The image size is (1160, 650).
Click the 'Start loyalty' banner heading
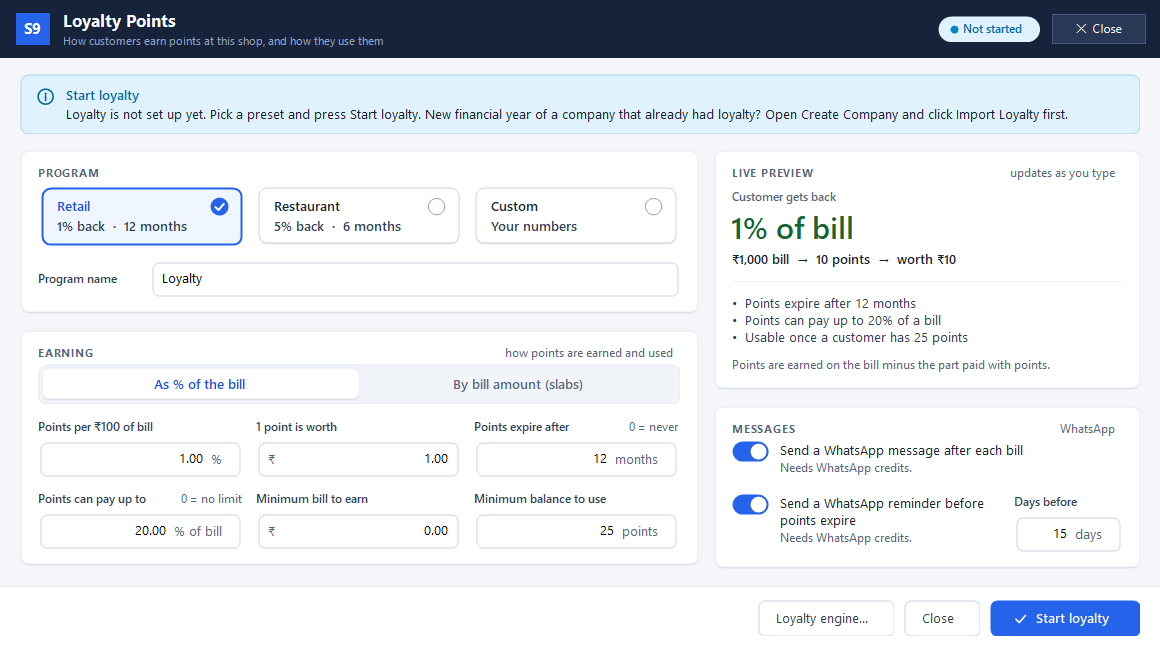[102, 95]
